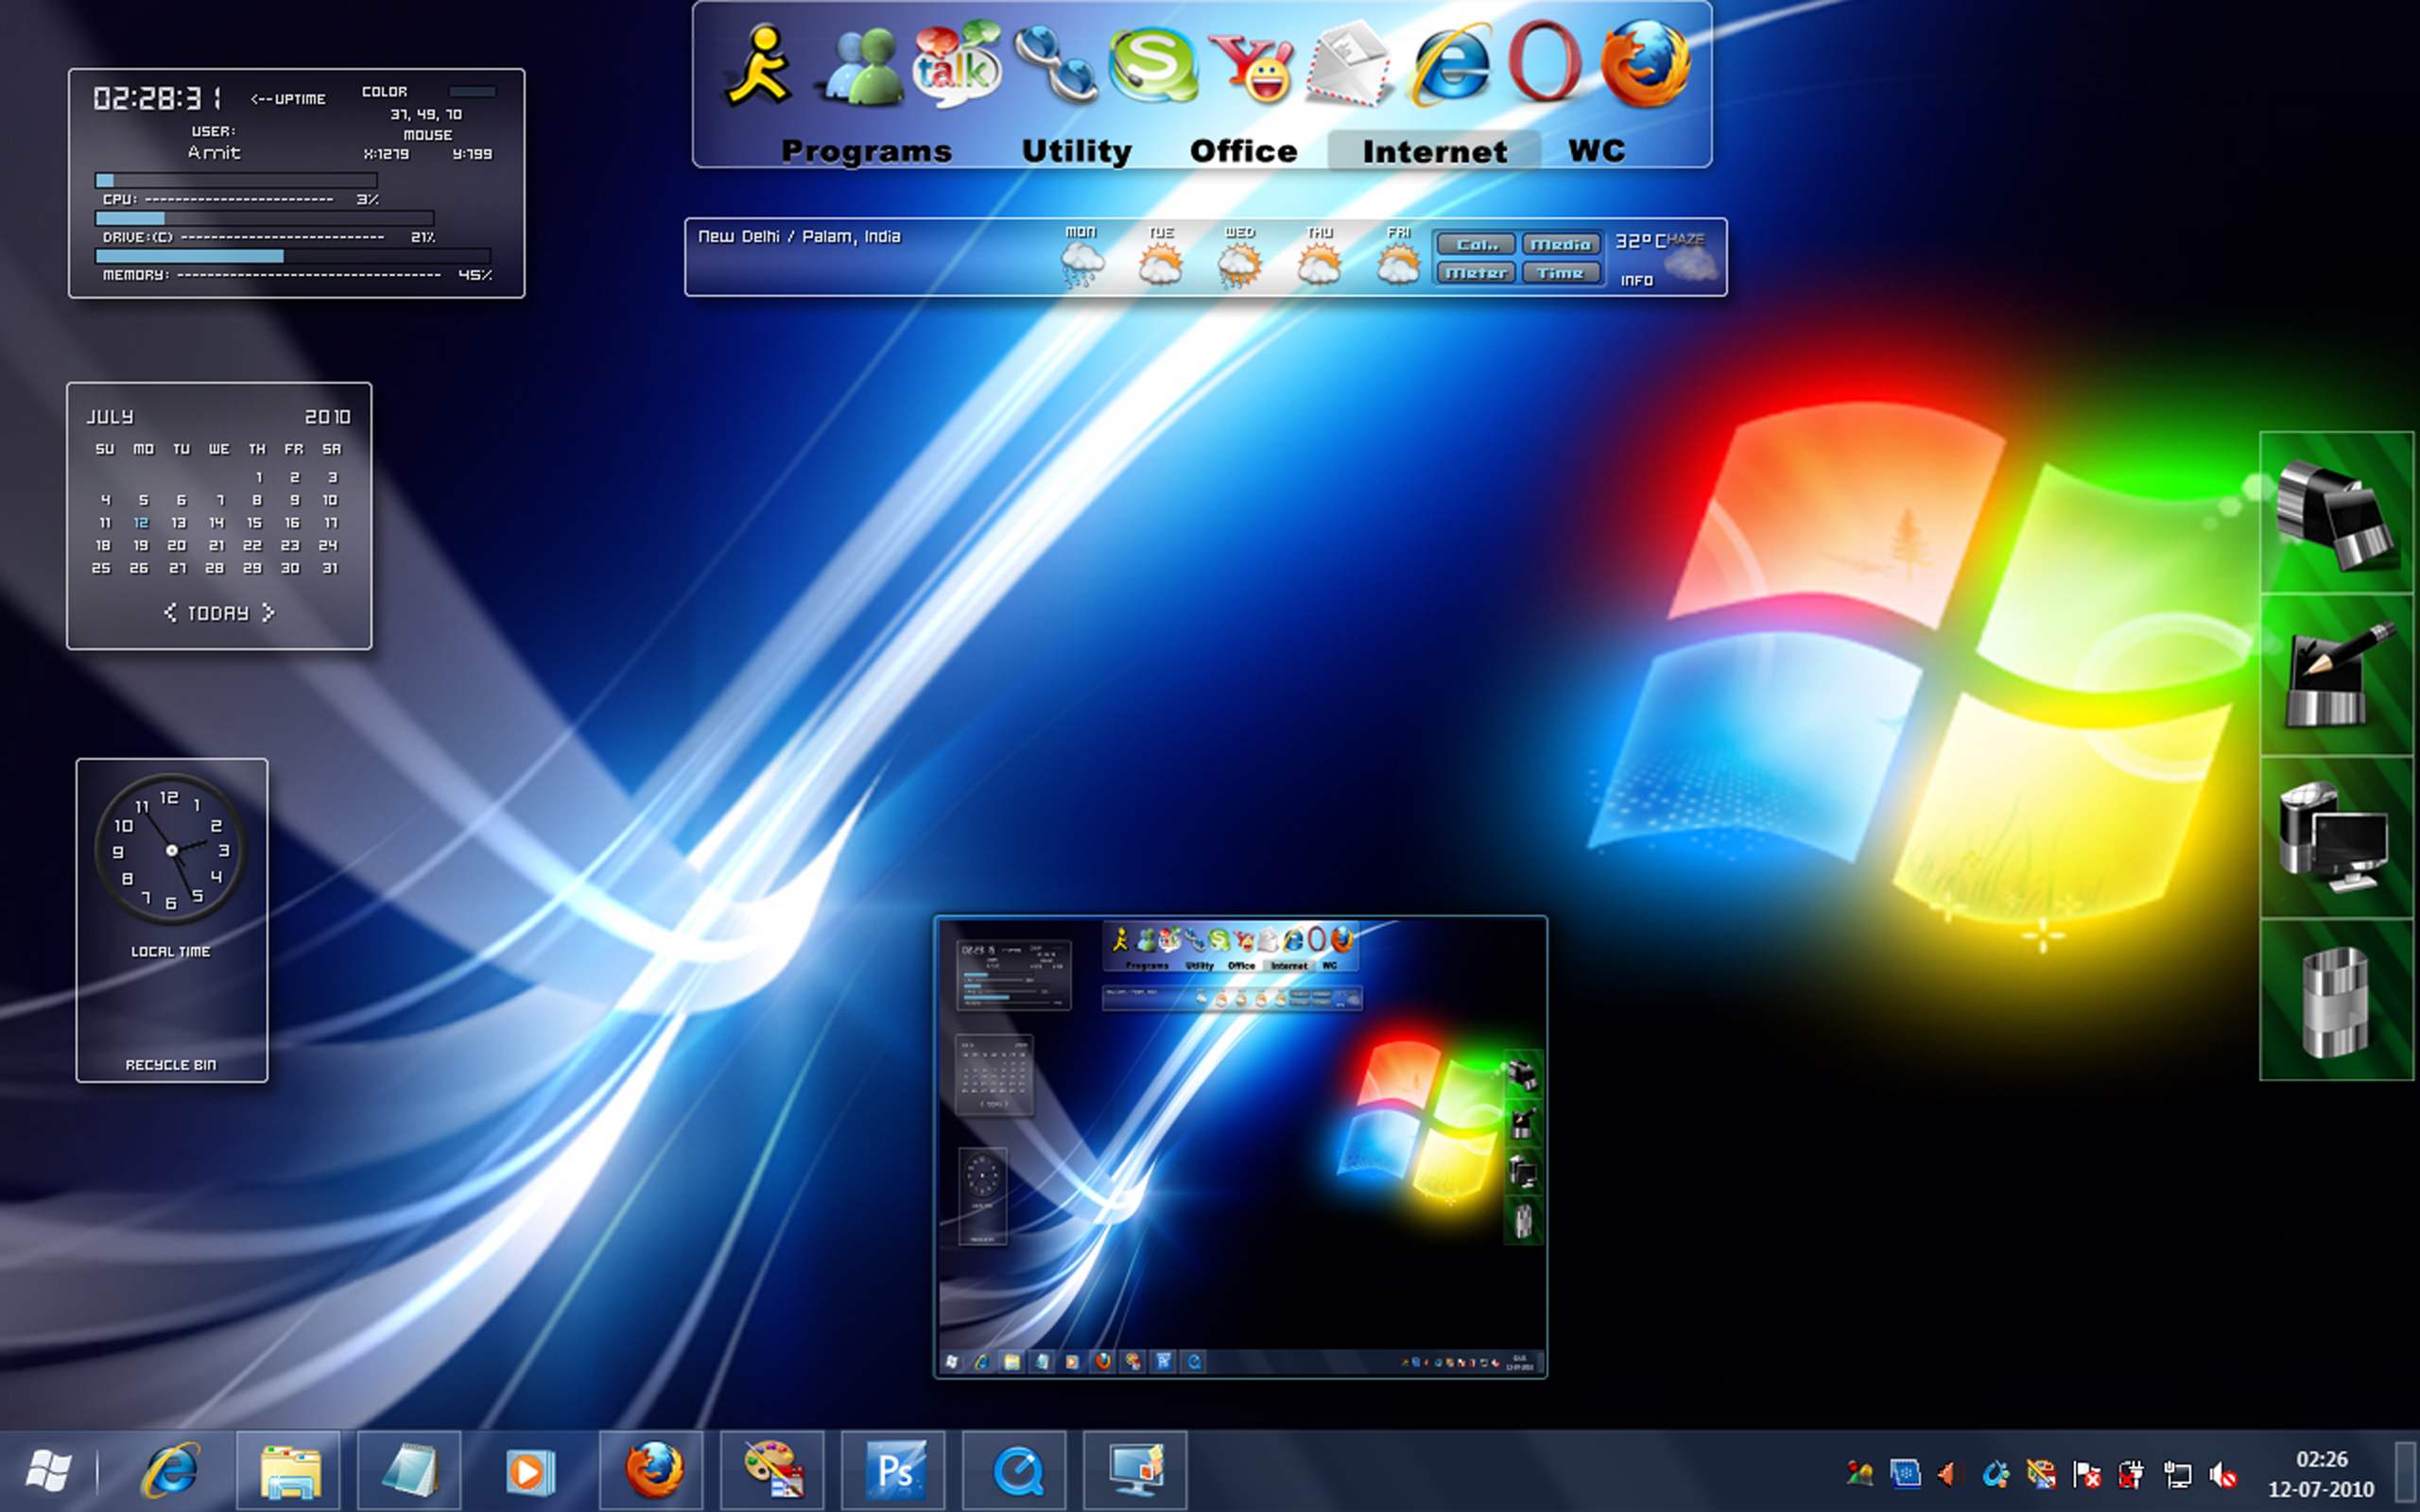Open the Windows Start button
Image resolution: width=2420 pixels, height=1512 pixels.
click(48, 1471)
